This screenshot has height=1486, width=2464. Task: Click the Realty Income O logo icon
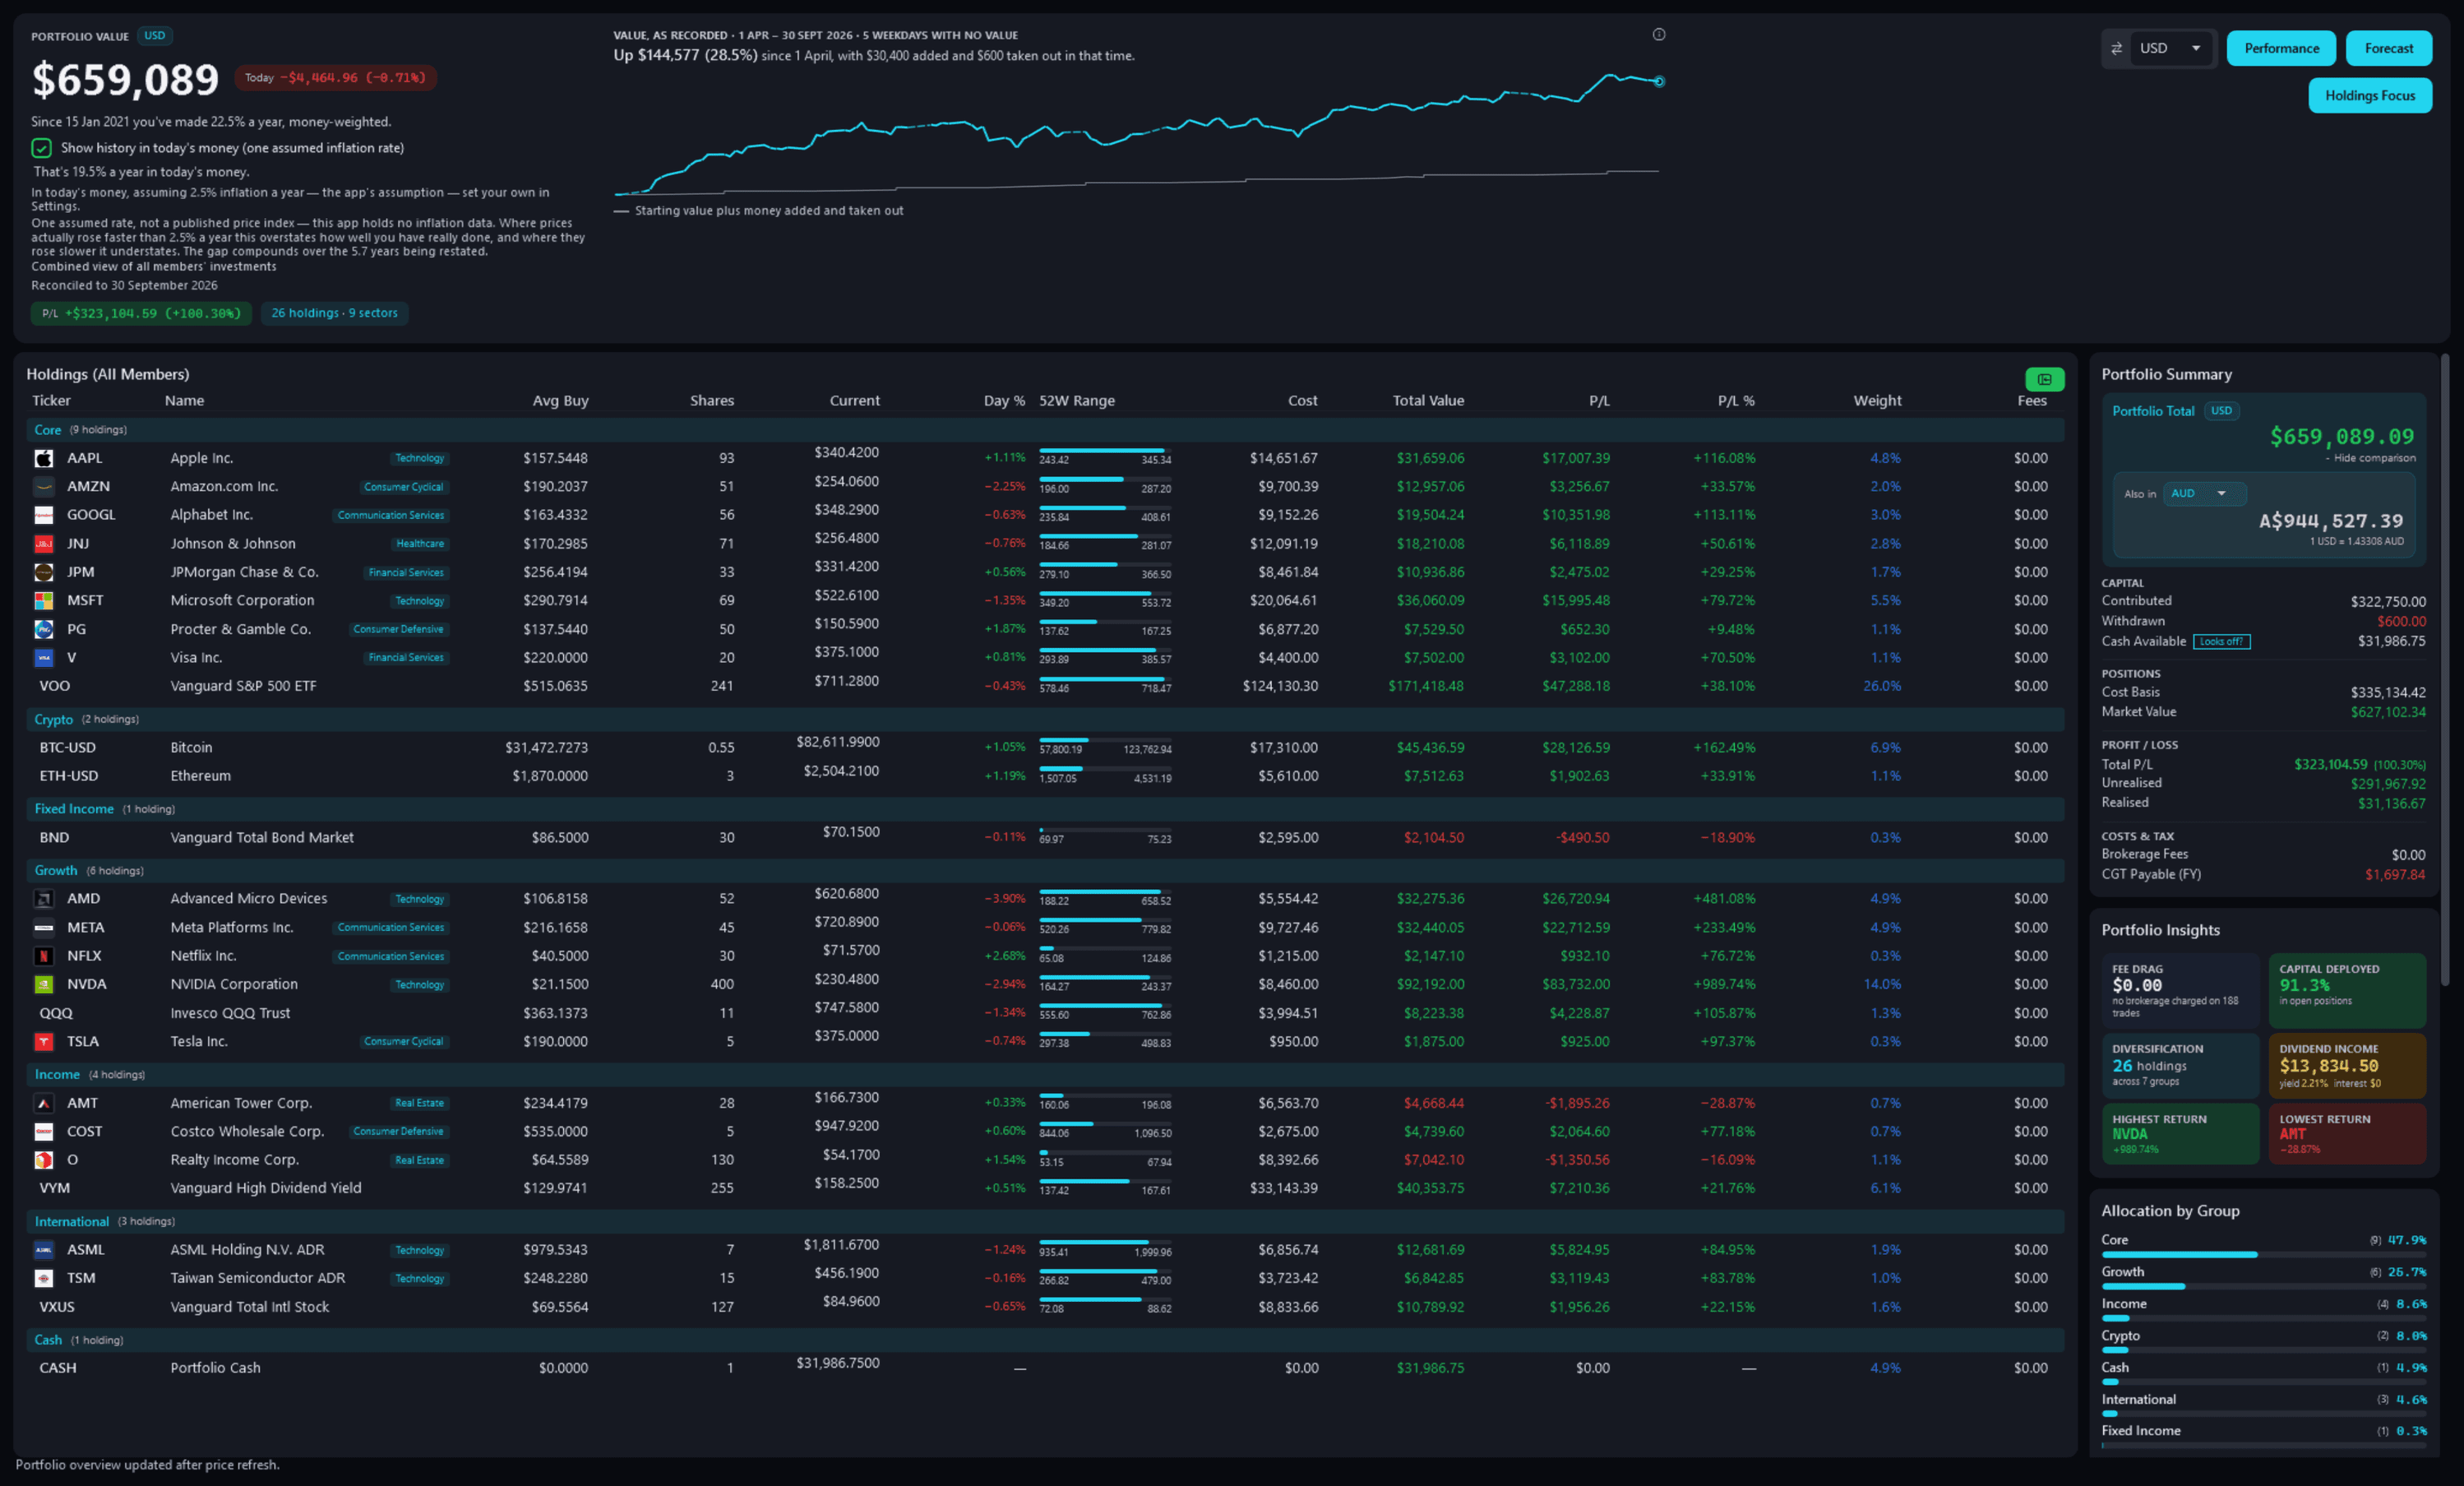coord(44,1159)
